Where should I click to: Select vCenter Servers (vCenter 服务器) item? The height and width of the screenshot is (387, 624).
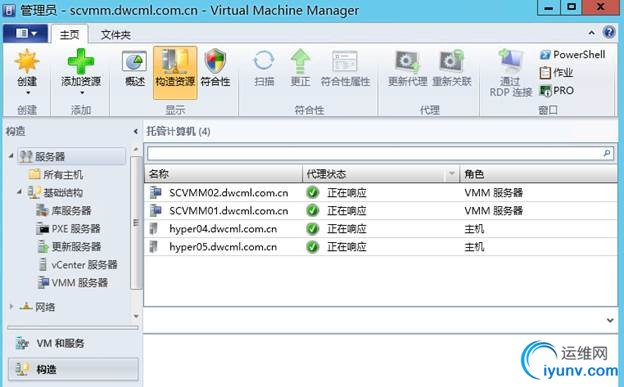(x=84, y=265)
